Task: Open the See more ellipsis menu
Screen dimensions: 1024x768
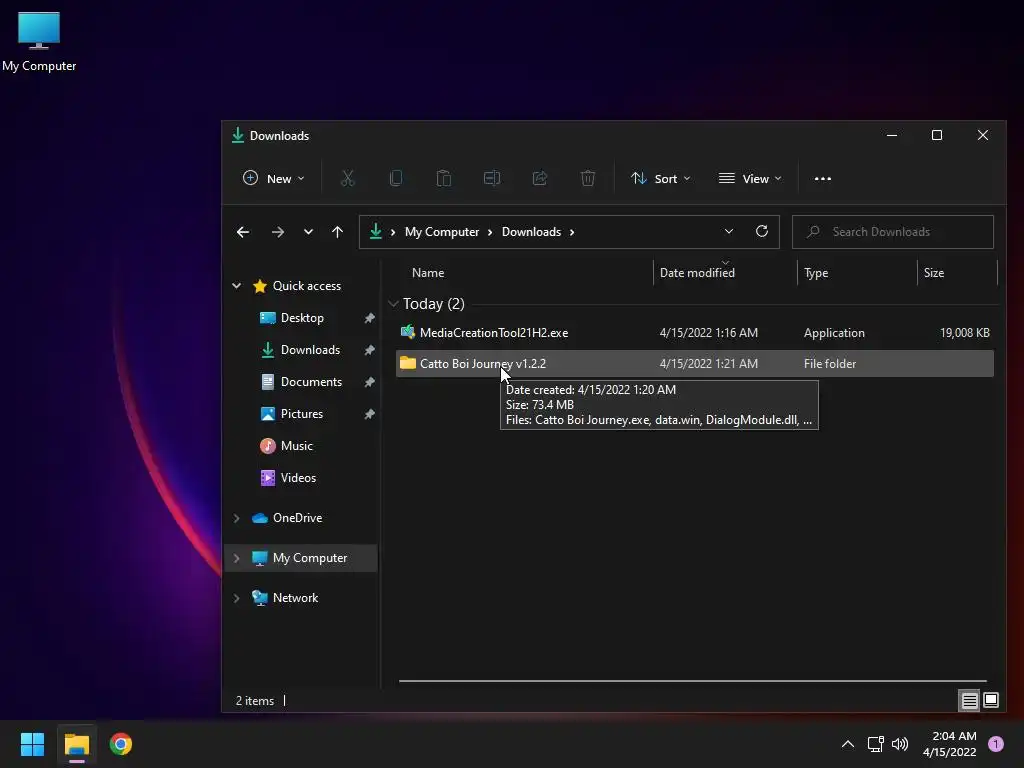Action: coord(823,179)
